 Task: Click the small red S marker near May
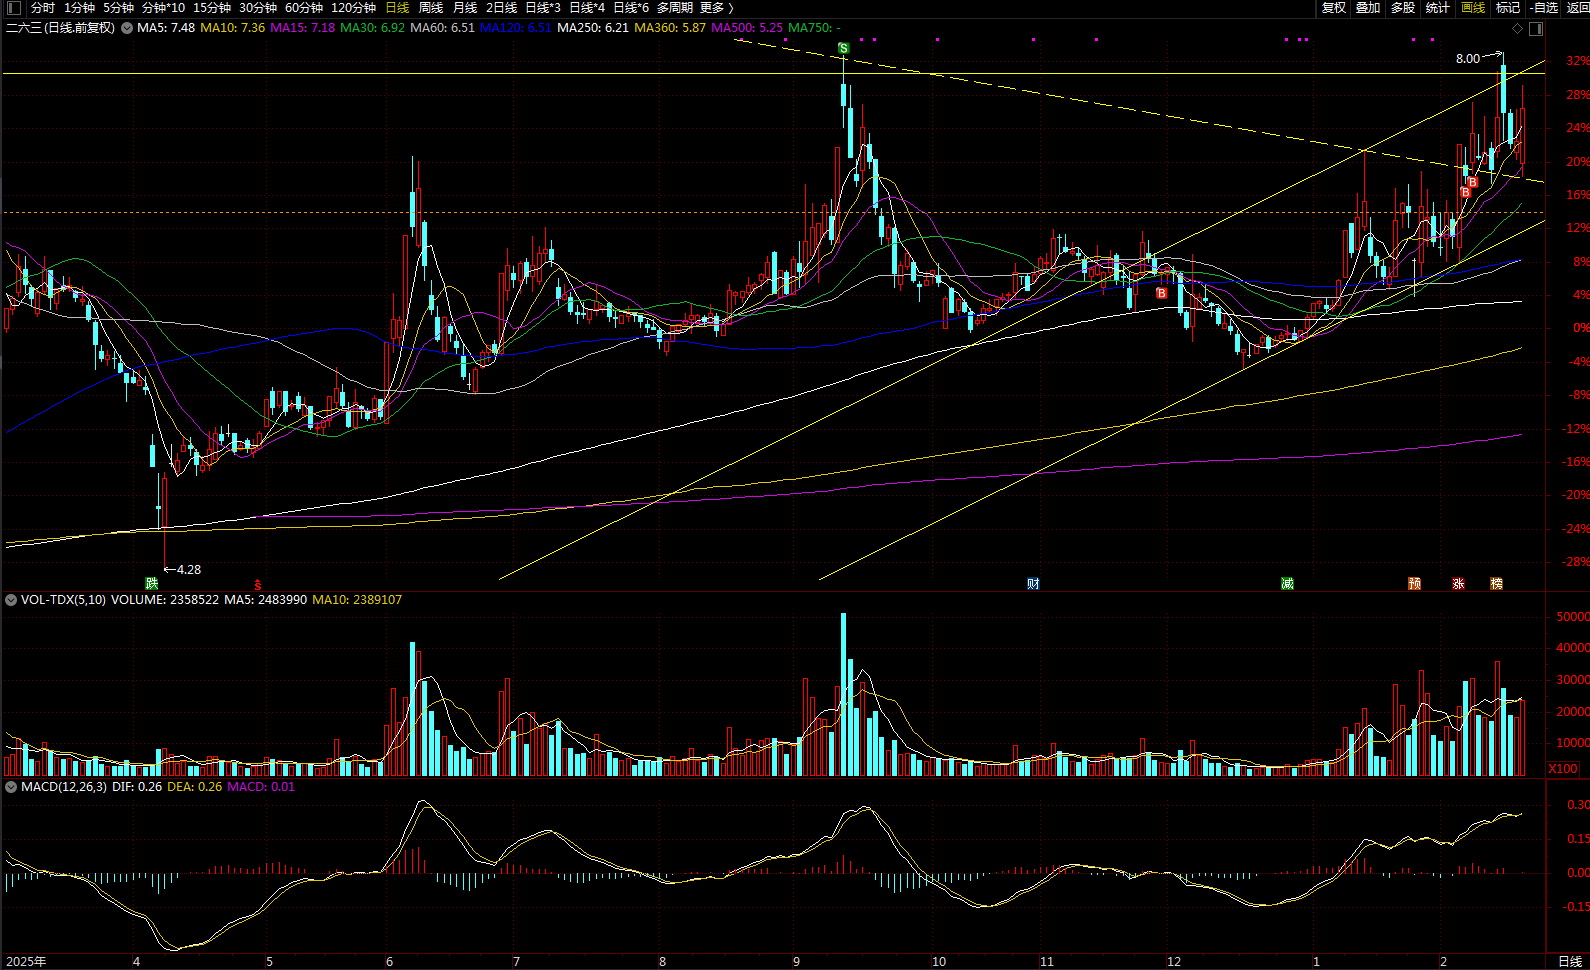258,585
